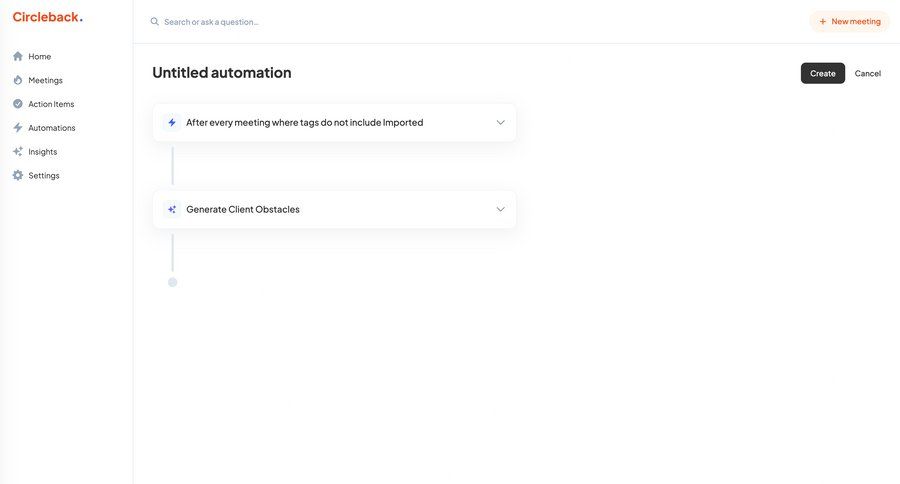The height and width of the screenshot is (484, 900).
Task: Click the Home house icon in sidebar
Action: pos(18,56)
